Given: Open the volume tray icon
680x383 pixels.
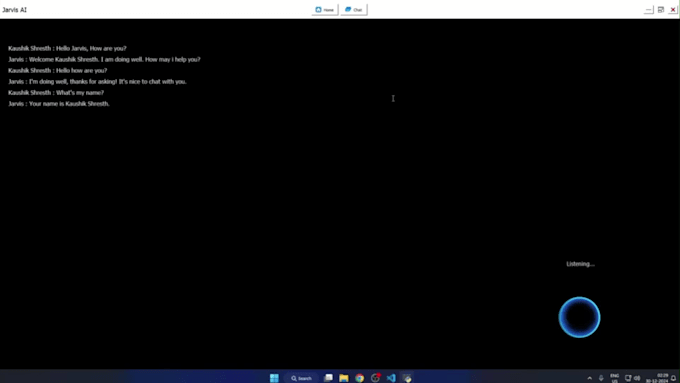Looking at the screenshot, I should pyautogui.click(x=637, y=378).
